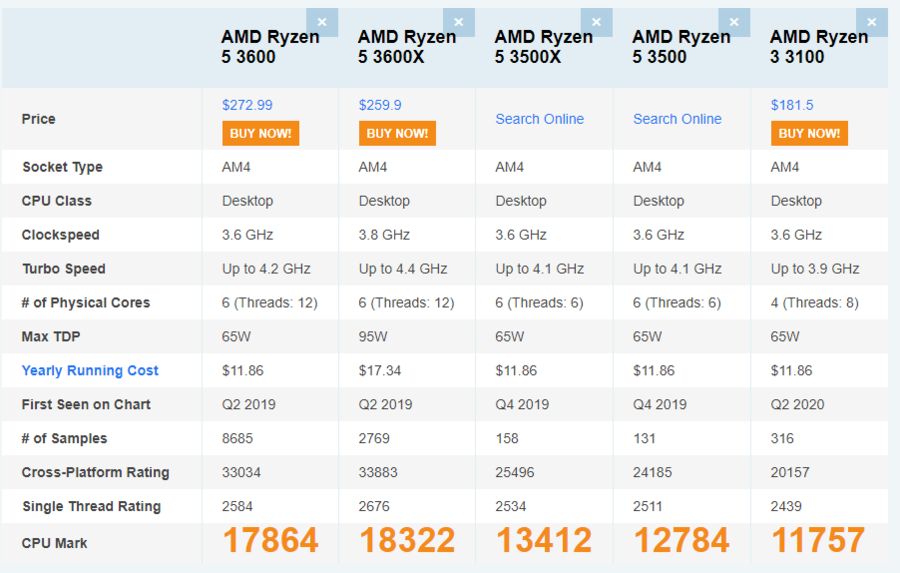Click the 17864 CPU Mark score

[270, 541]
